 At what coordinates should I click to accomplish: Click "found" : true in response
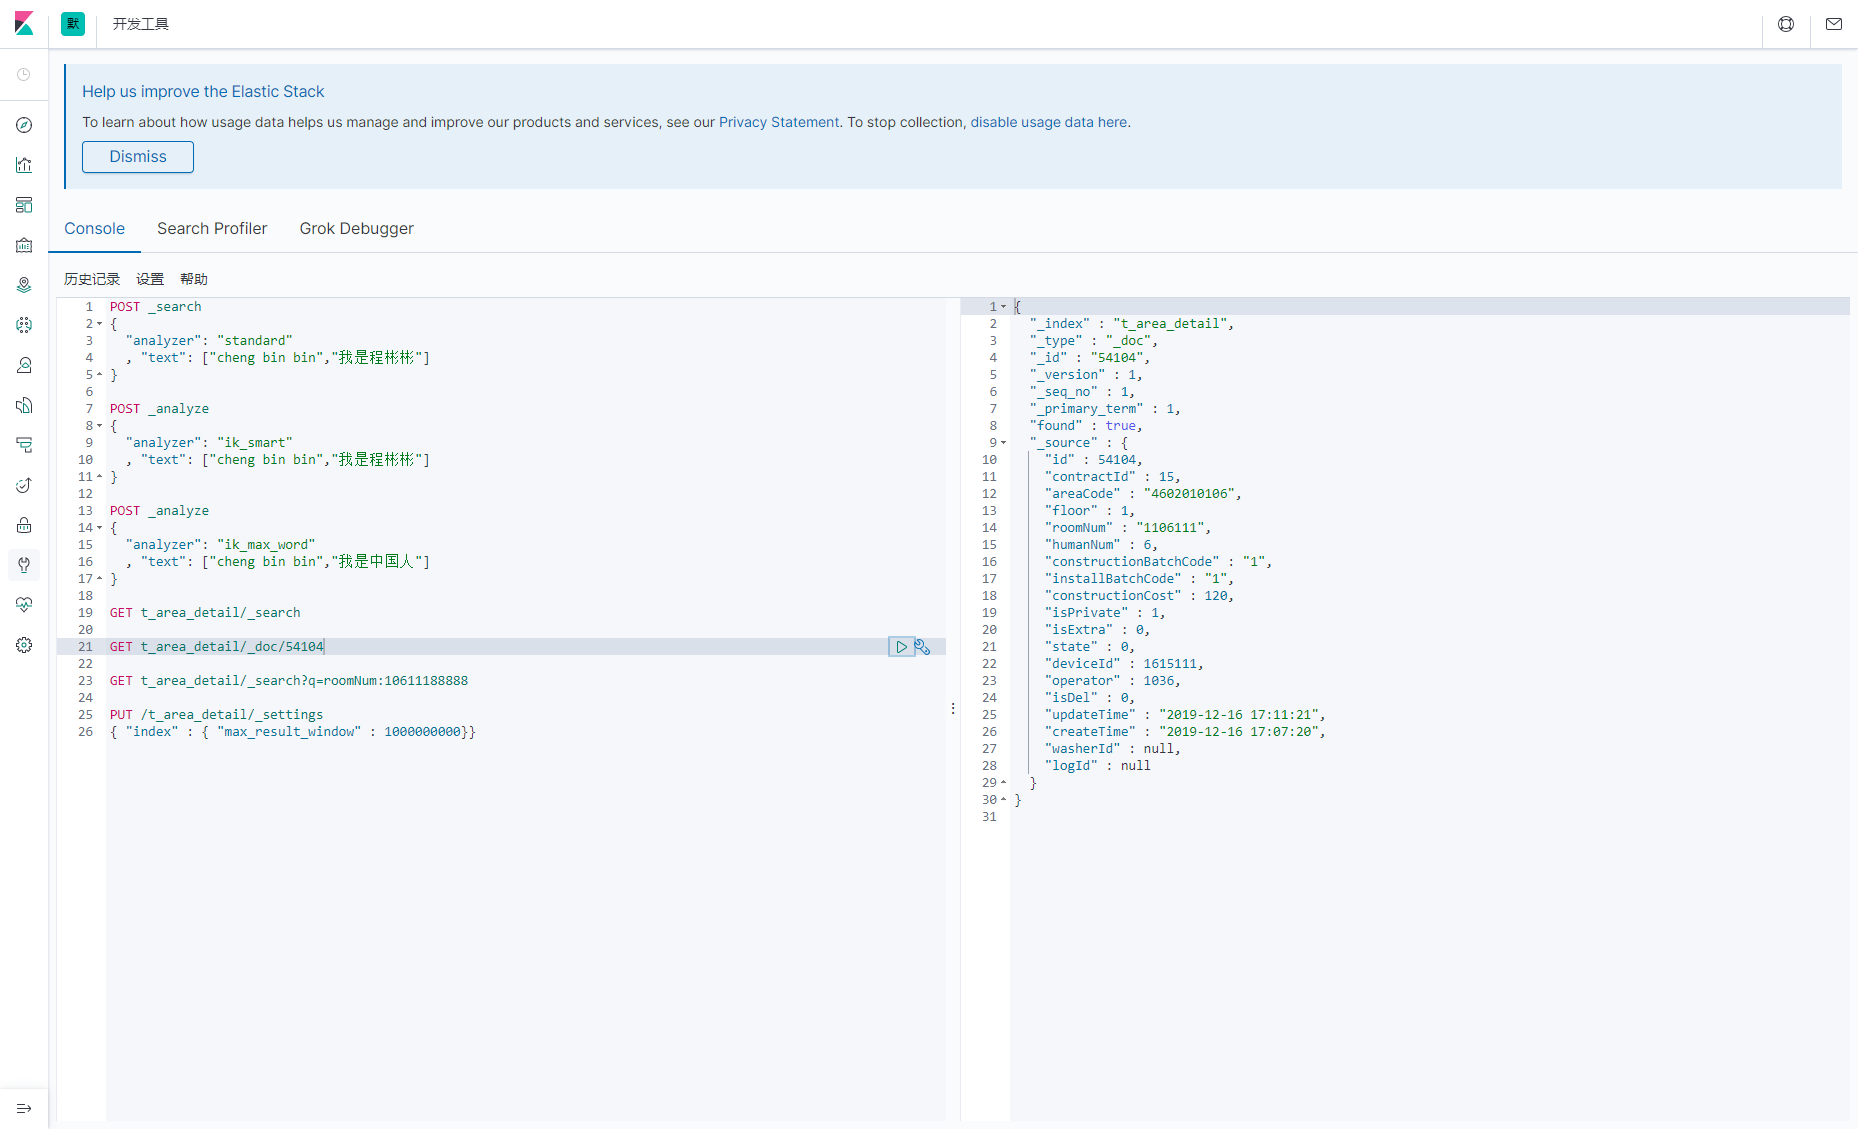pyautogui.click(x=1085, y=426)
